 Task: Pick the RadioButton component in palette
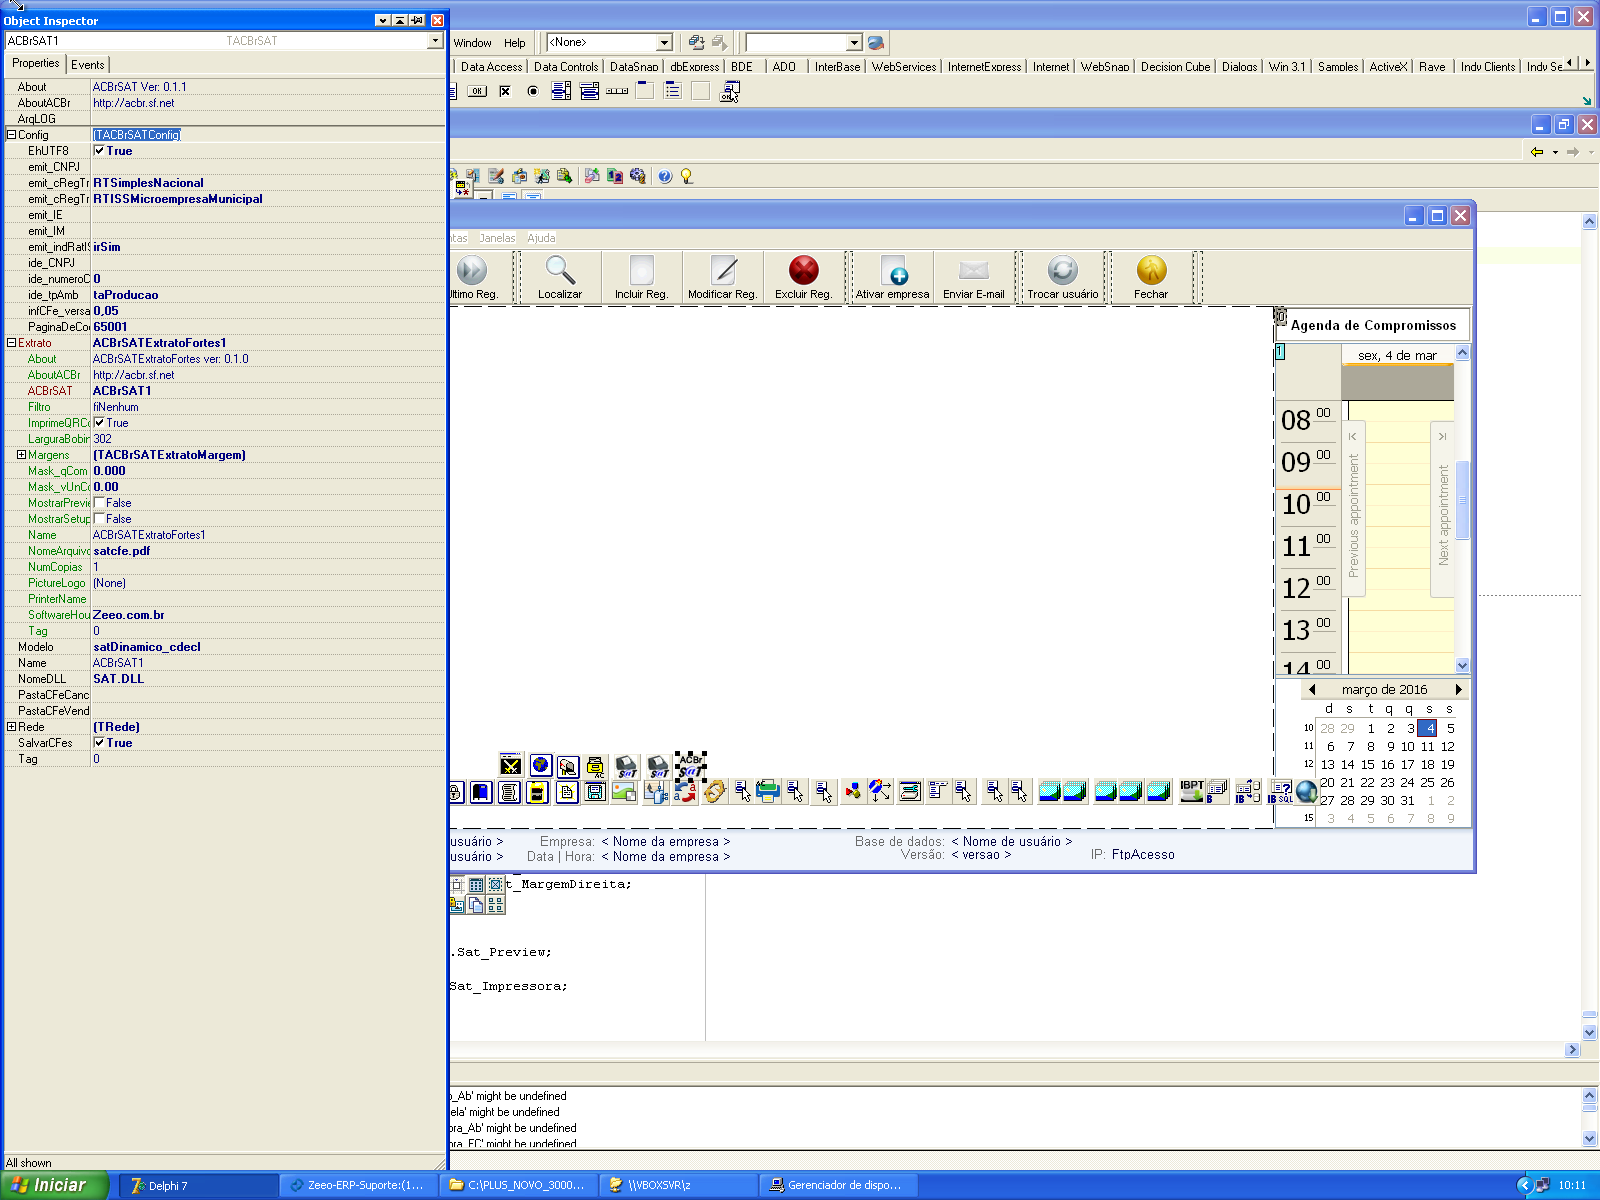[x=533, y=91]
